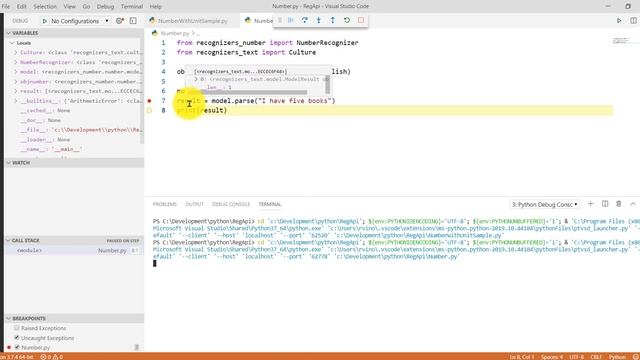This screenshot has height=360, width=640.
Task: Open the Selection menu
Action: pos(45,7)
